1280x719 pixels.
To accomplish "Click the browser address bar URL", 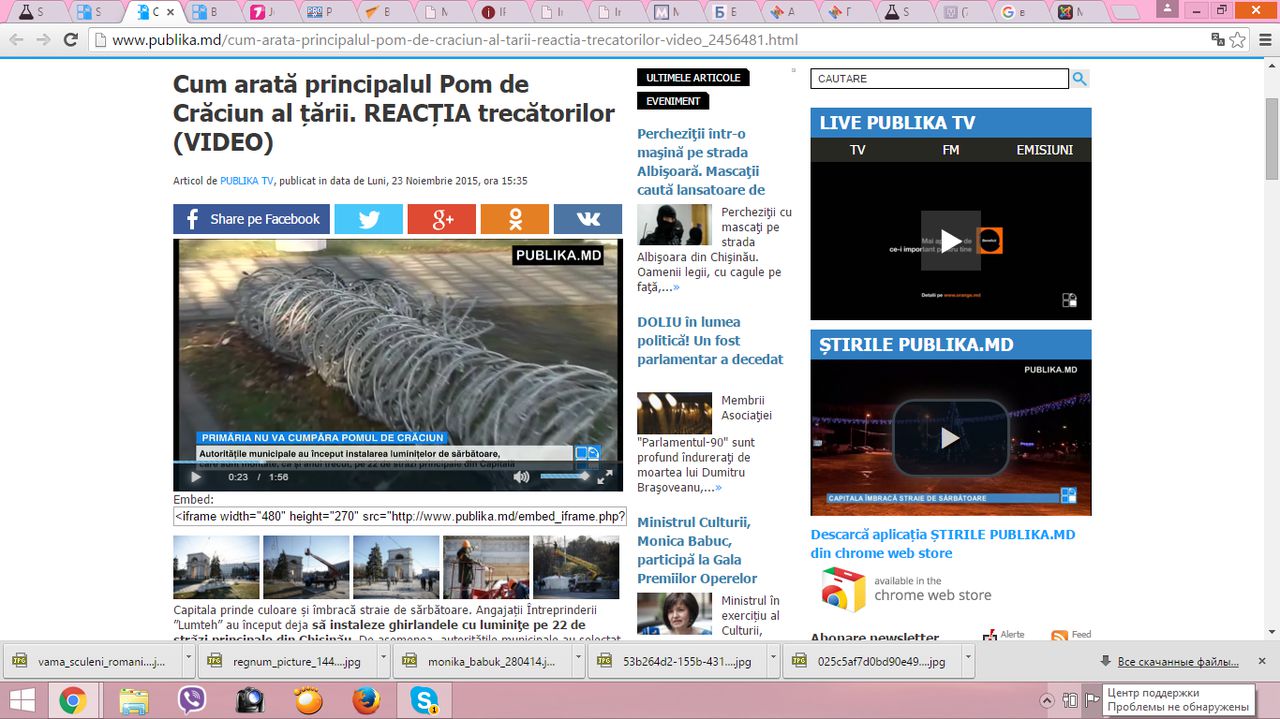I will (x=455, y=40).
